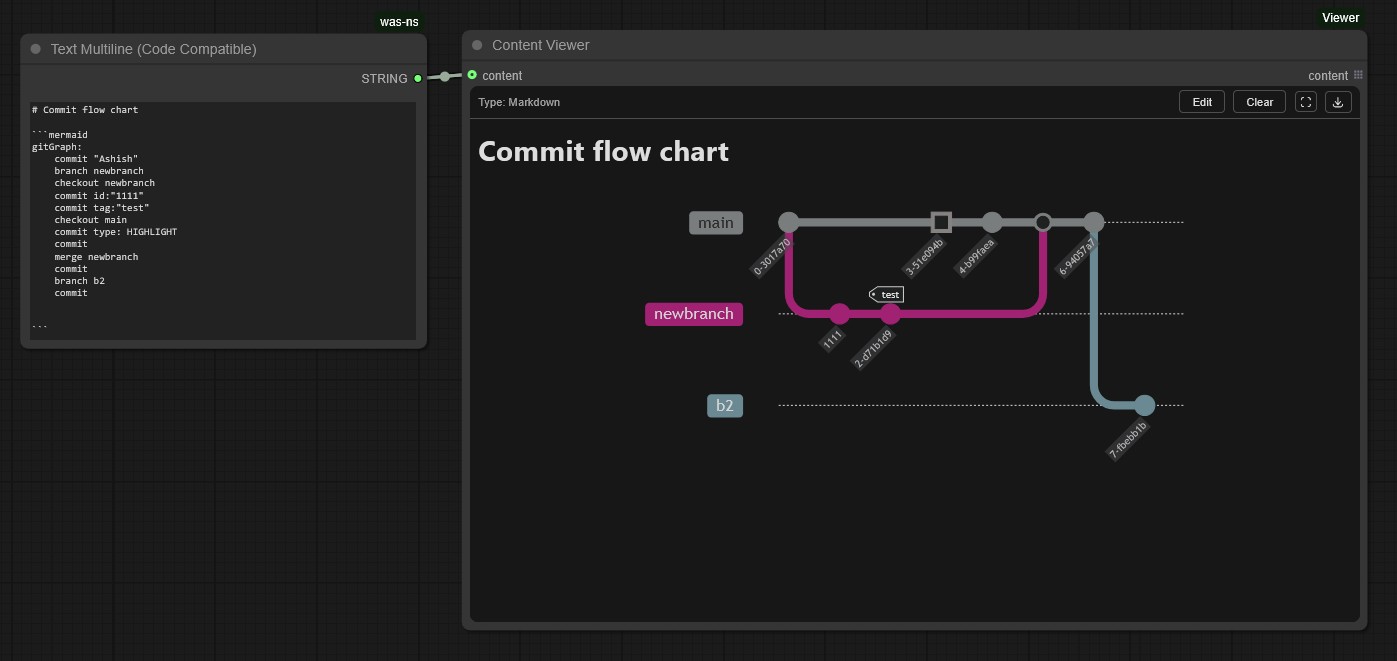Click the Commit flow chart heading
This screenshot has height=661, width=1397.
coord(603,152)
